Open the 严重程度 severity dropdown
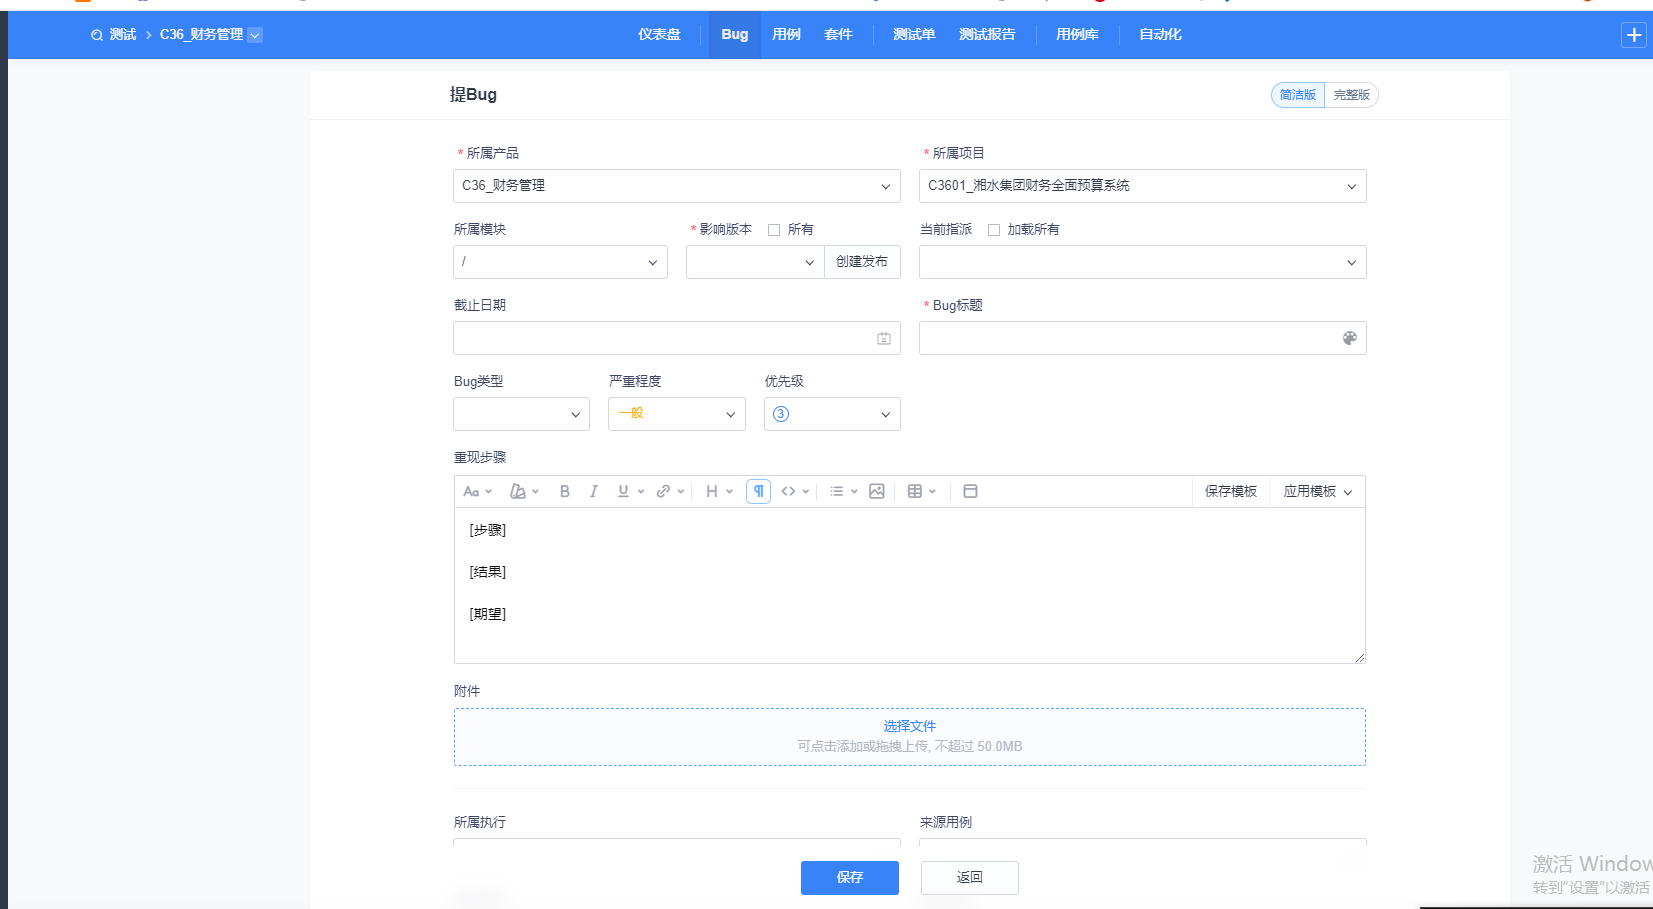1653x909 pixels. (676, 414)
